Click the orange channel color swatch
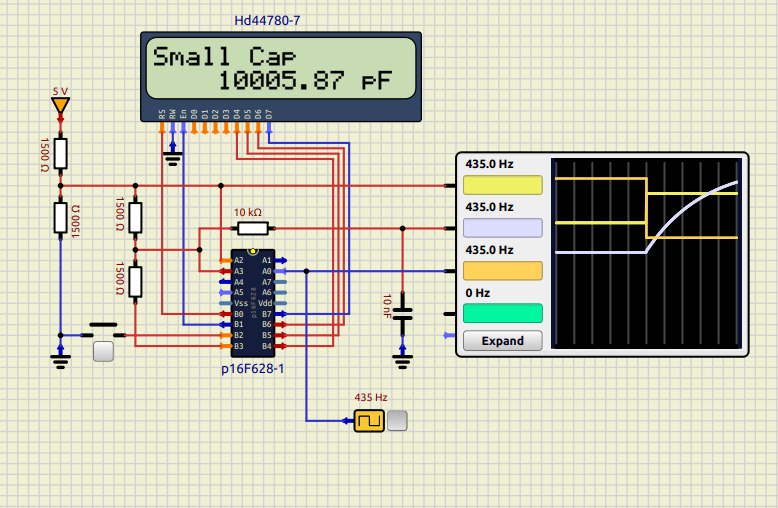This screenshot has height=508, width=778. [x=502, y=270]
